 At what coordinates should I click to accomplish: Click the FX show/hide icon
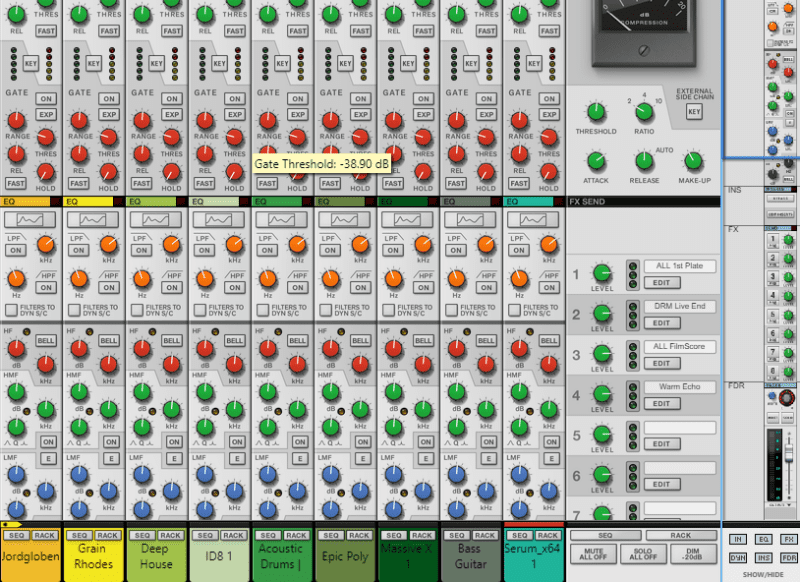(x=789, y=539)
